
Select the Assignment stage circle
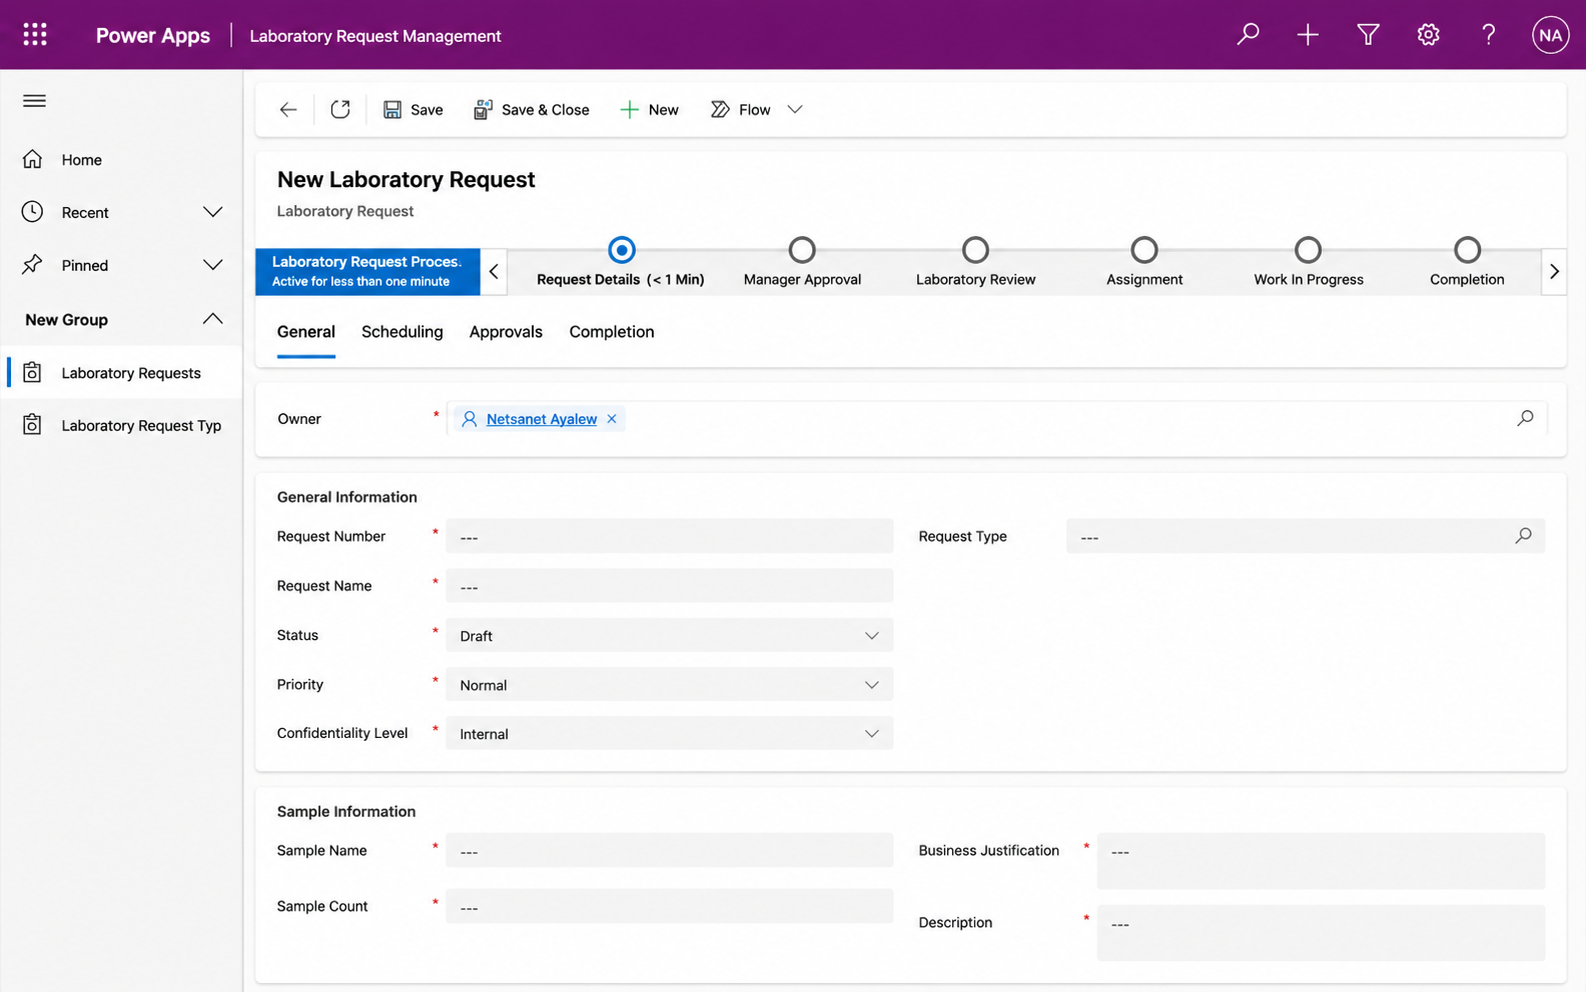[1144, 250]
